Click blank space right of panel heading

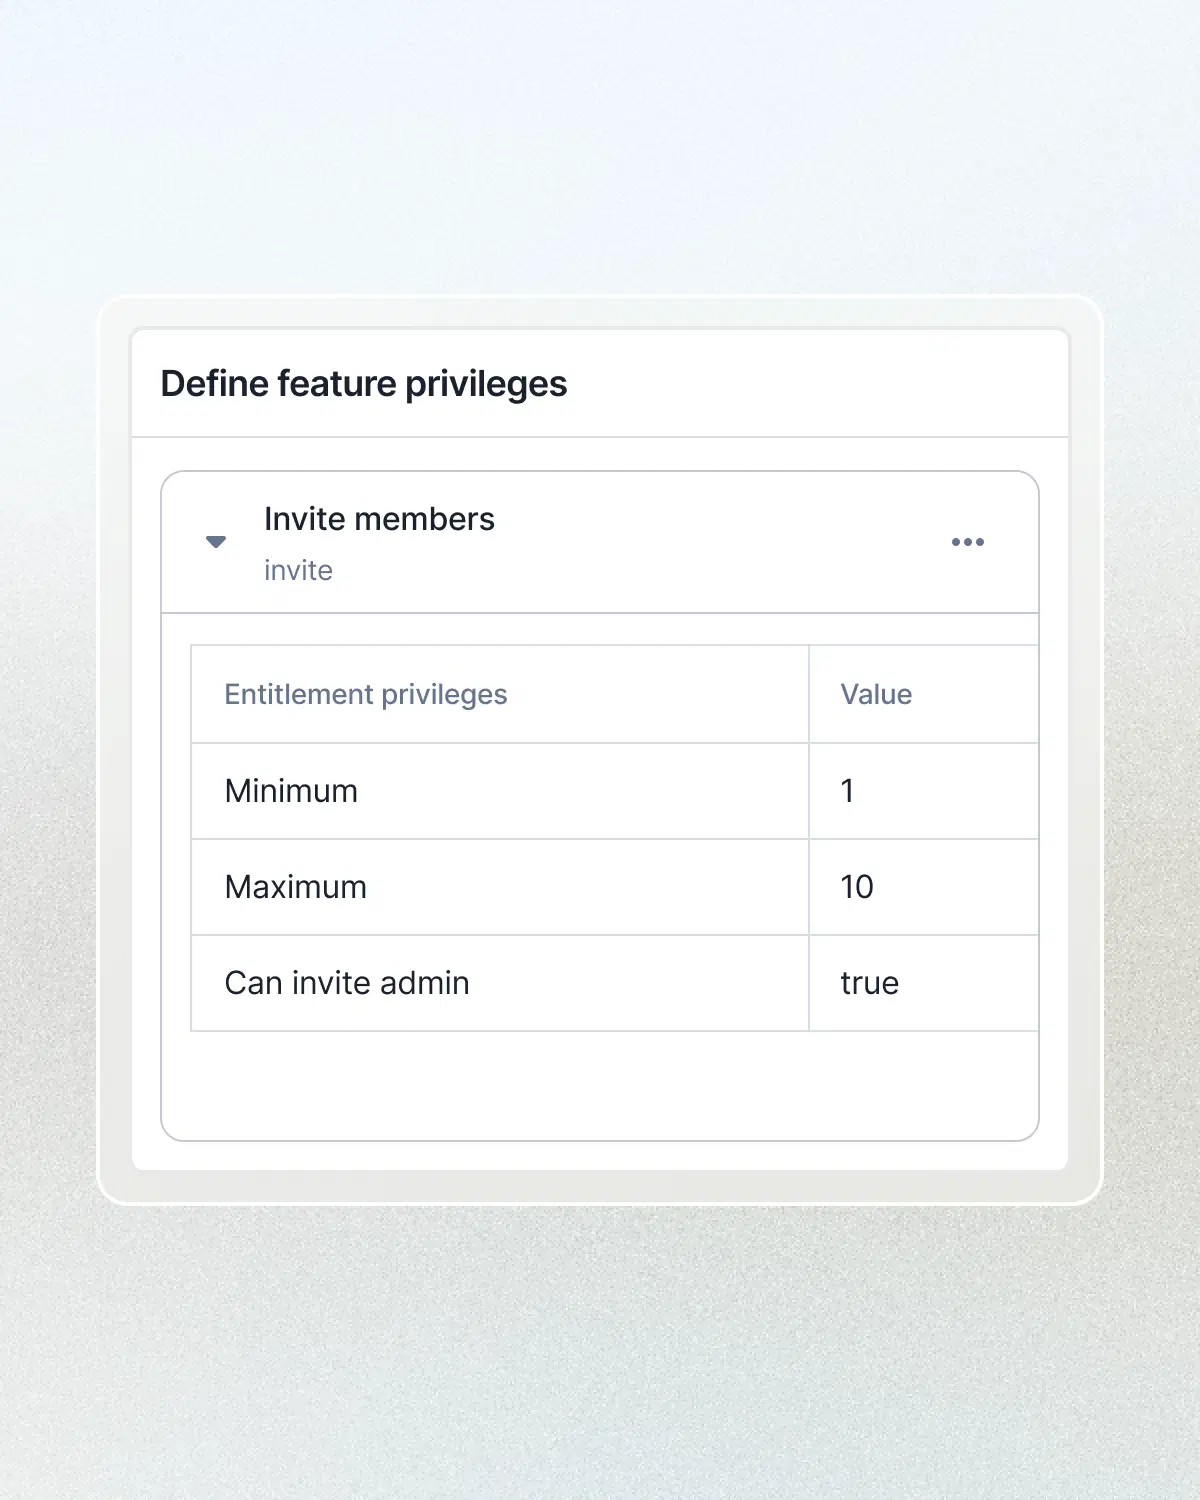pos(820,384)
